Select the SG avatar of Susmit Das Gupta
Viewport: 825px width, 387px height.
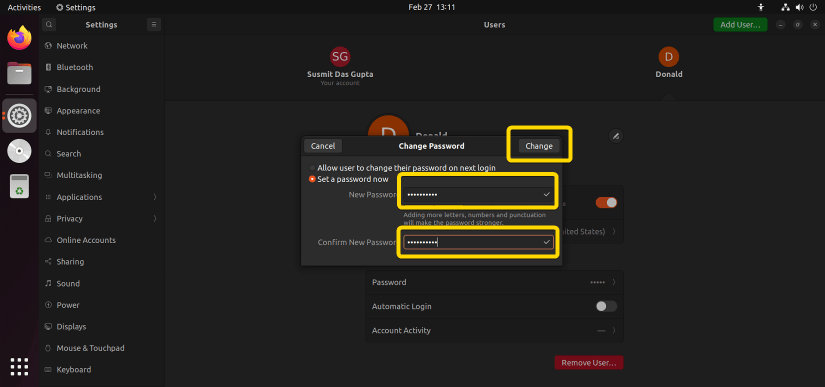click(x=340, y=57)
